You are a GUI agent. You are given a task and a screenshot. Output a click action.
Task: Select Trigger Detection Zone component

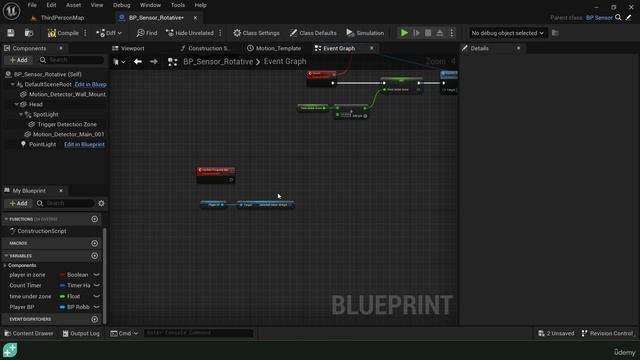click(67, 124)
